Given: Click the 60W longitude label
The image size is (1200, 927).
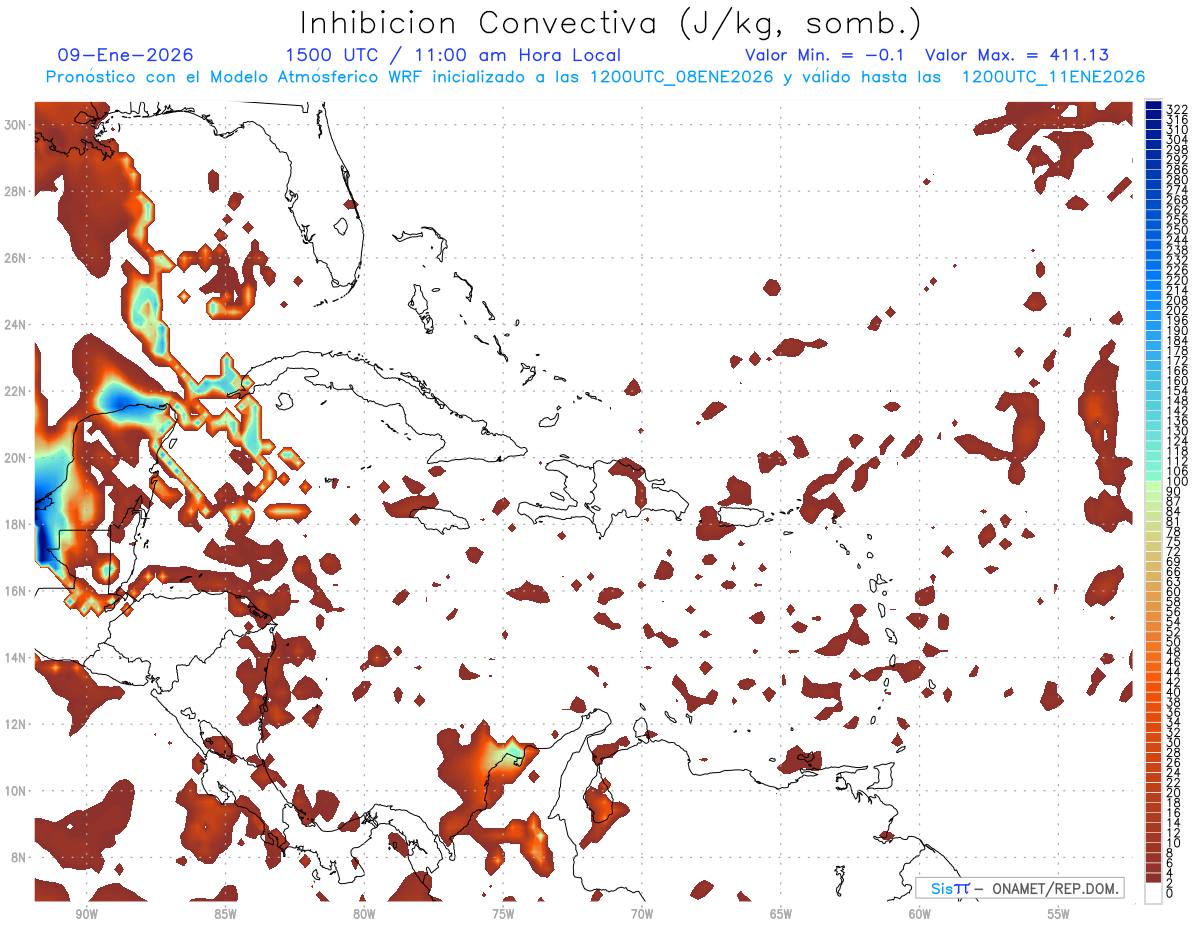Looking at the screenshot, I should [x=920, y=915].
